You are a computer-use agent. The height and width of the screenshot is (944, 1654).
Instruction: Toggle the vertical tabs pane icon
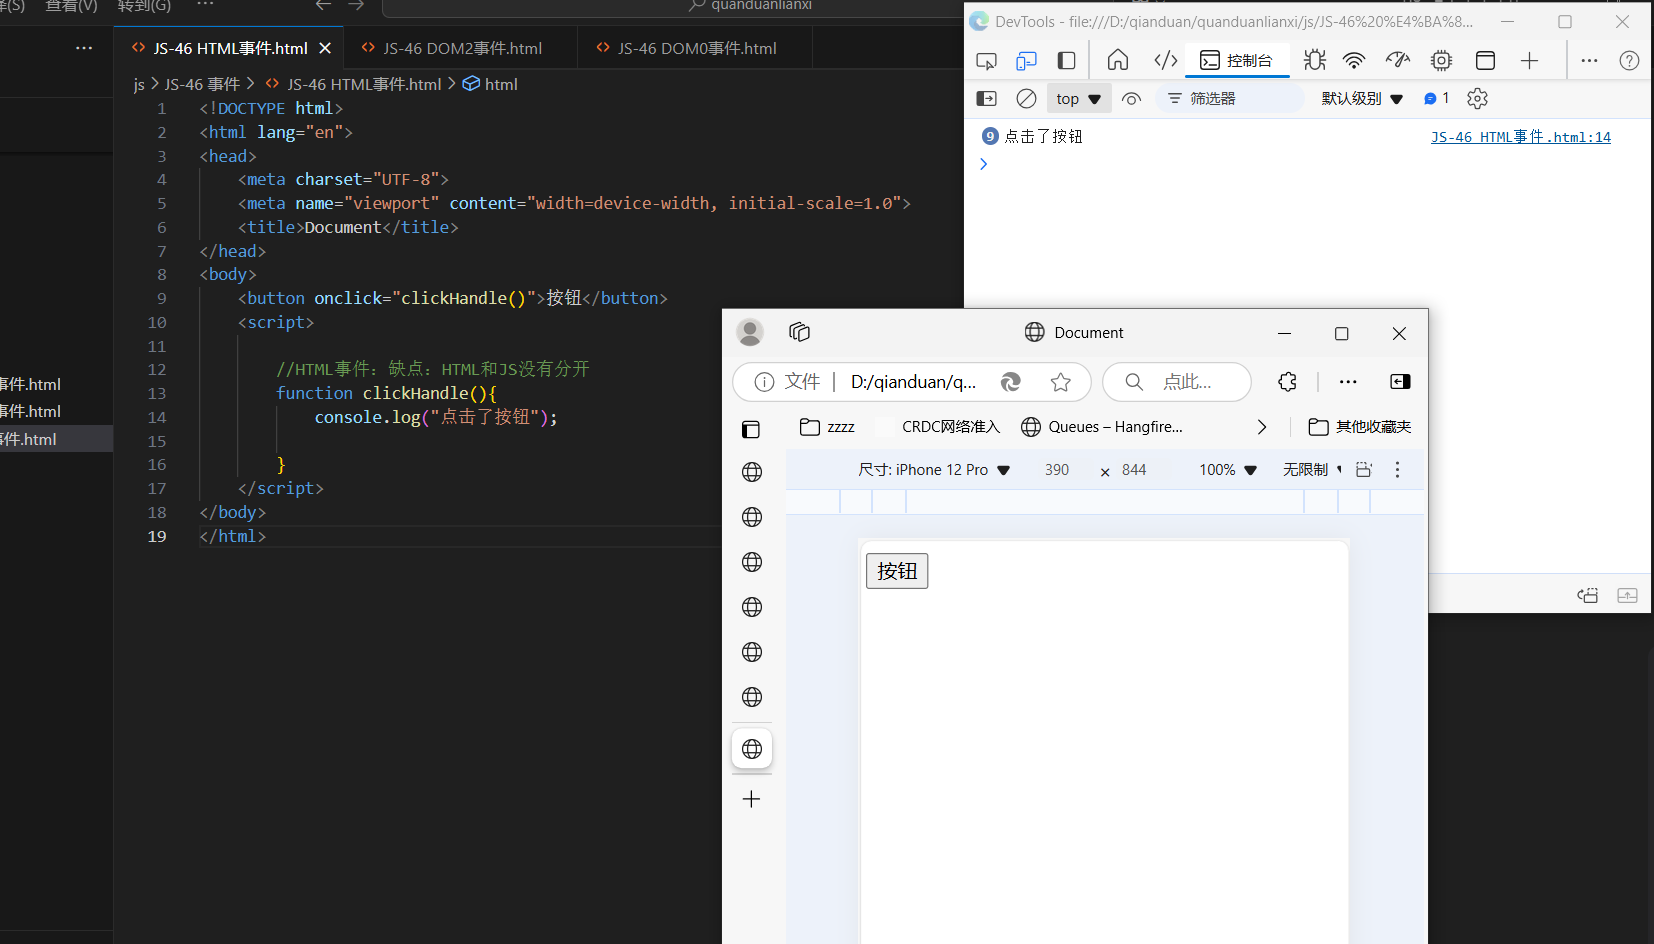coord(751,429)
